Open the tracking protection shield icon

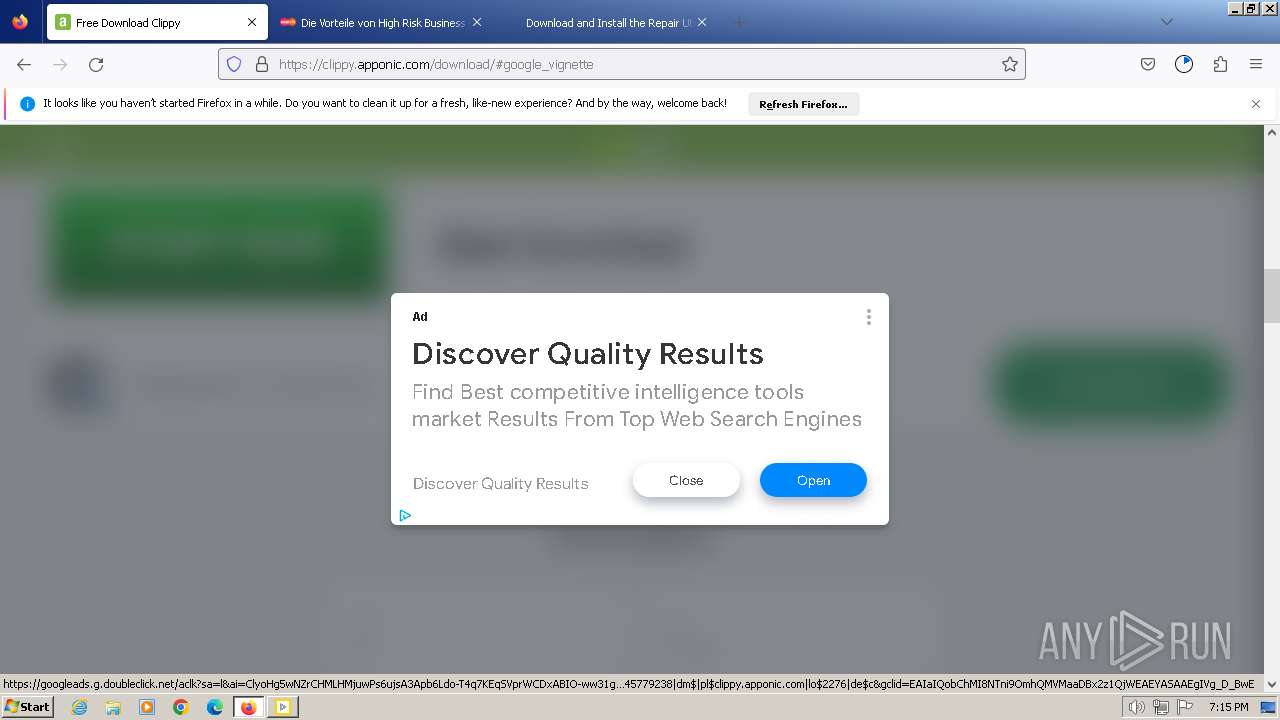pyautogui.click(x=234, y=64)
